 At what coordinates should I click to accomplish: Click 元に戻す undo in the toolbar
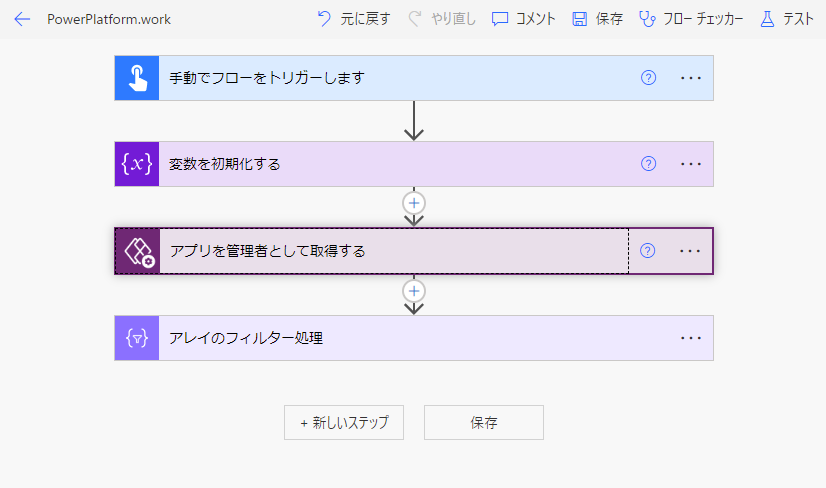(x=353, y=19)
